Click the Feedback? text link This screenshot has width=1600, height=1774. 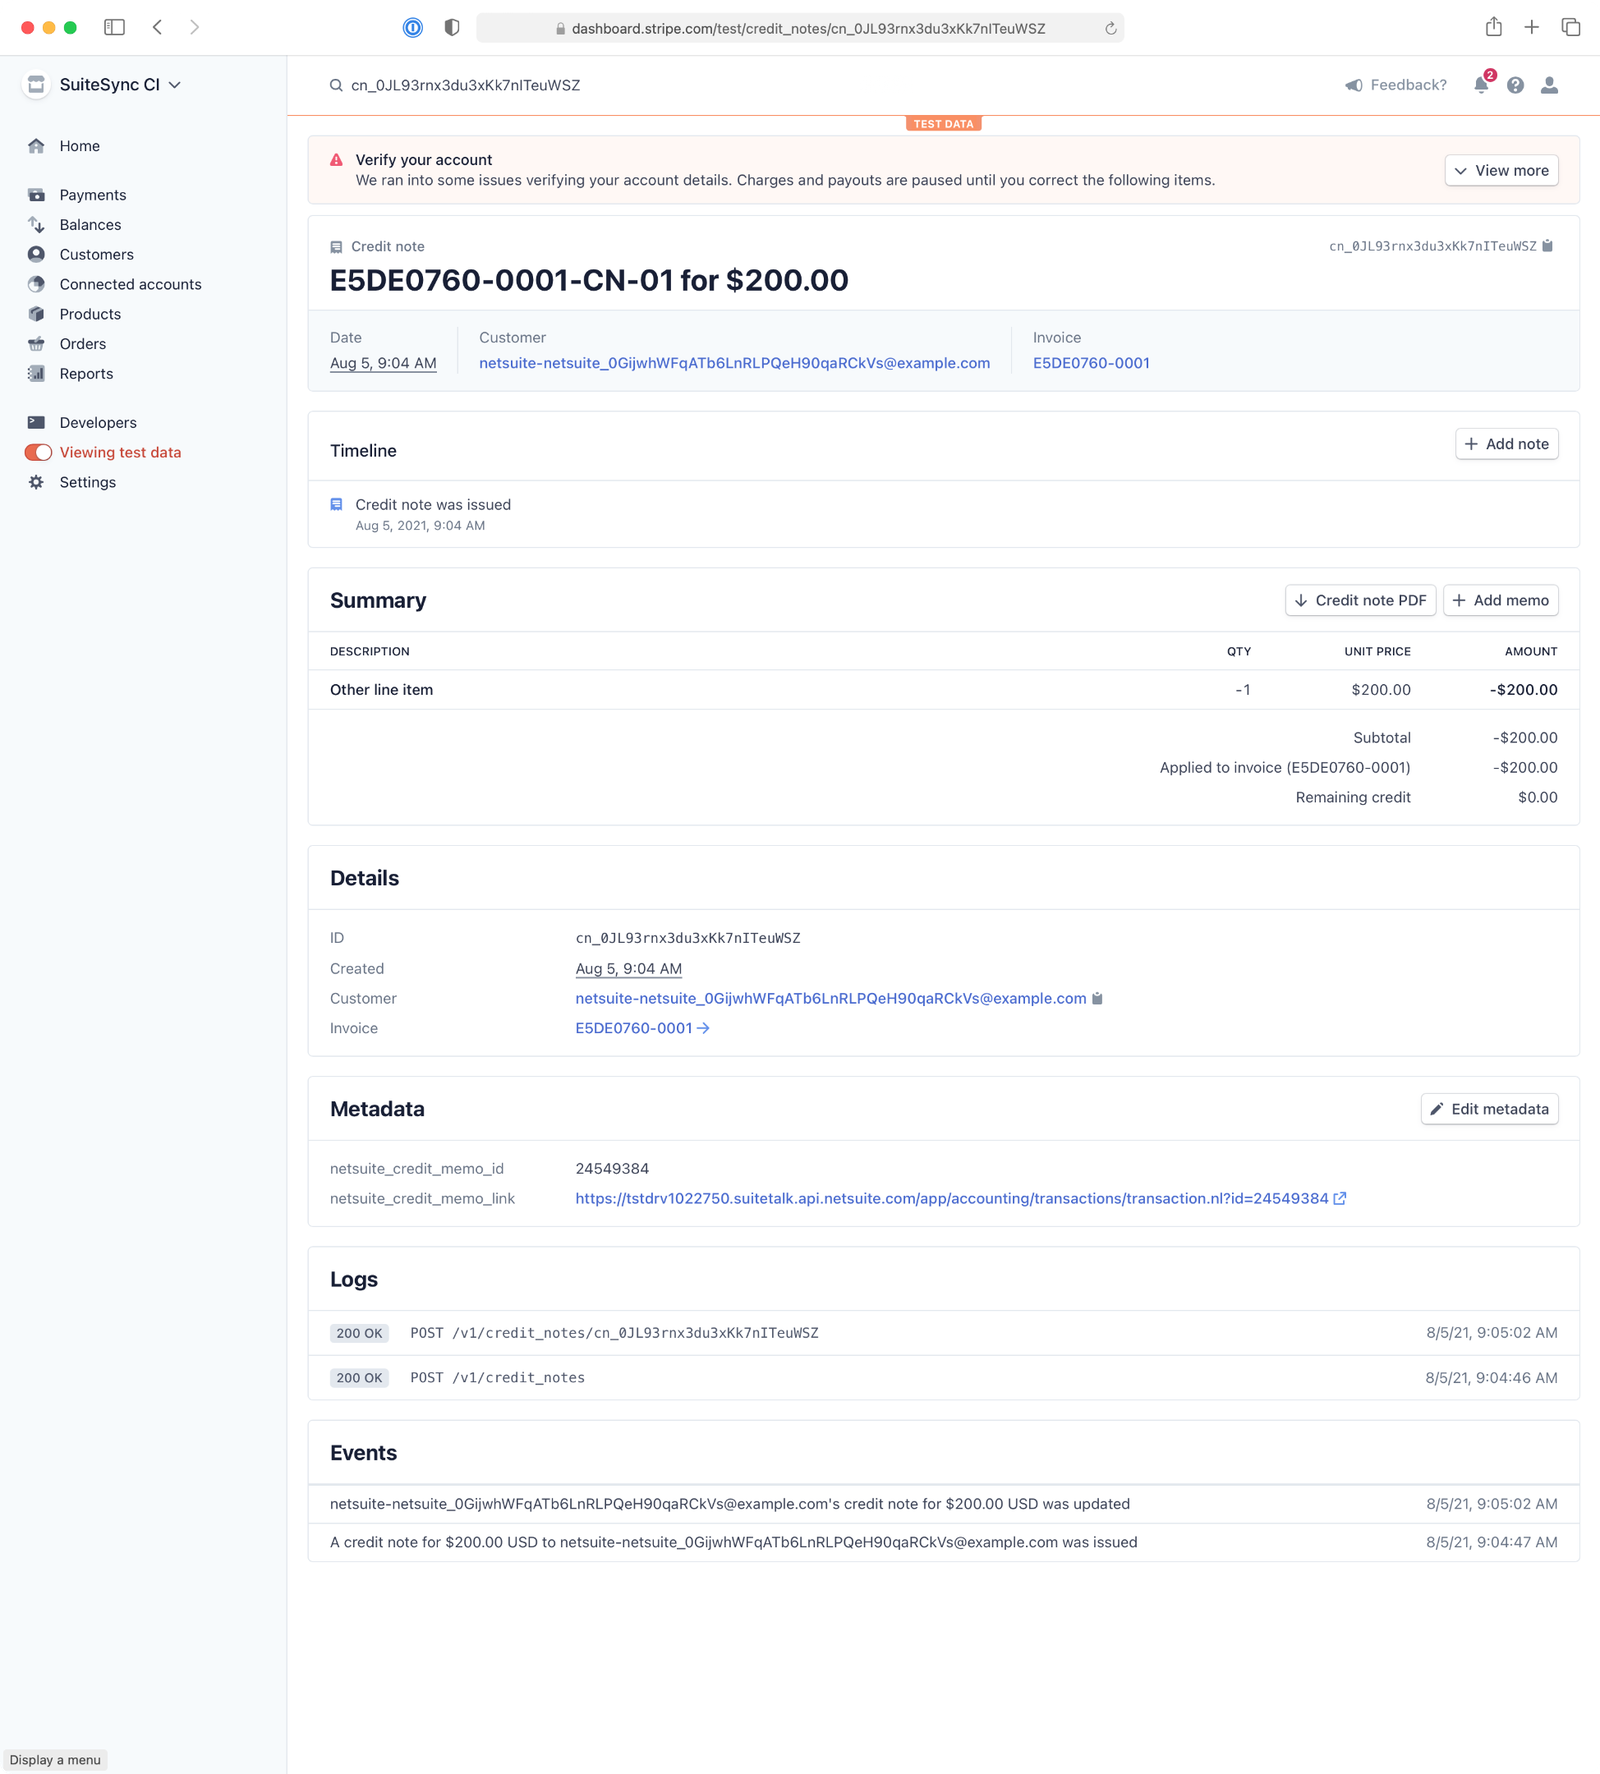click(1408, 85)
